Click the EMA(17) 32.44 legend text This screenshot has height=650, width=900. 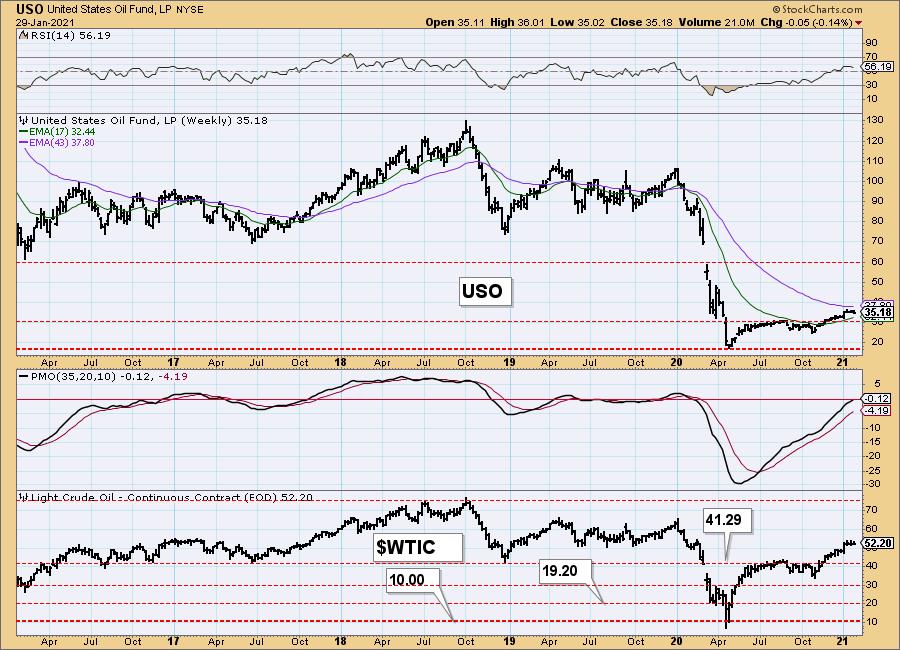click(62, 131)
